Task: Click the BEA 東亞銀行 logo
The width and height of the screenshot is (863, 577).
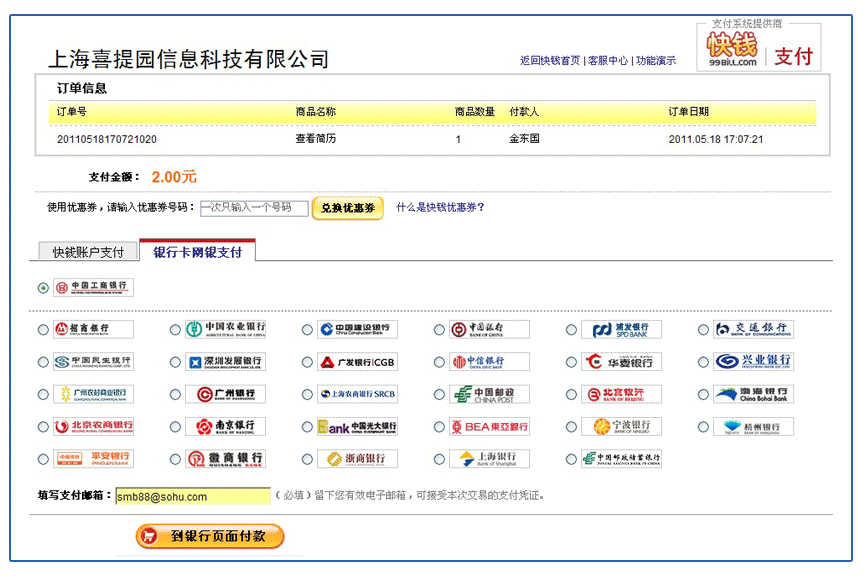Action: click(x=489, y=427)
